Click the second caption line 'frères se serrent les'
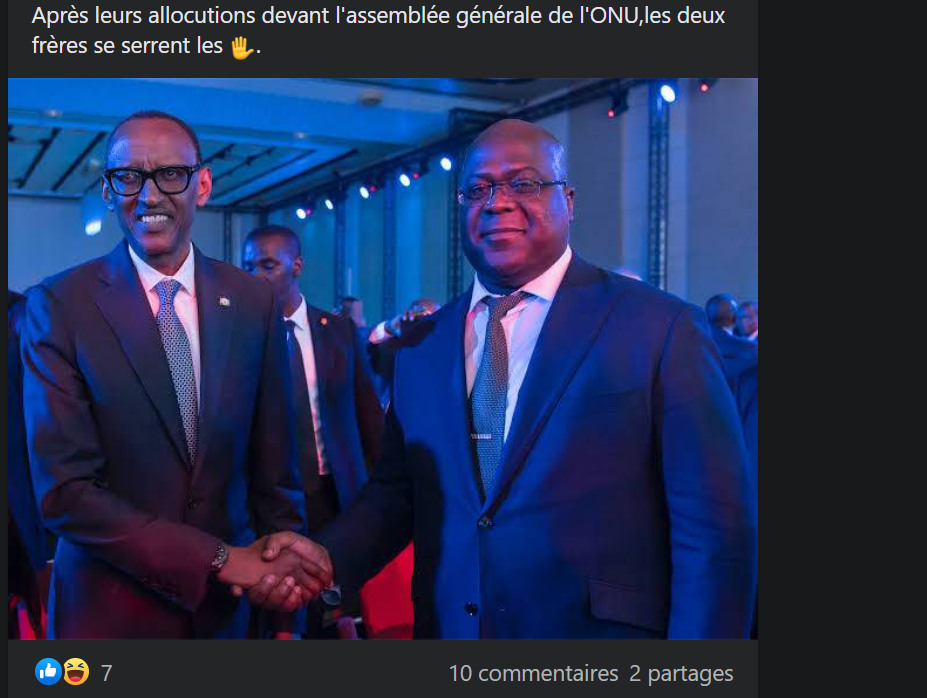Image resolution: width=927 pixels, height=698 pixels. click(127, 46)
